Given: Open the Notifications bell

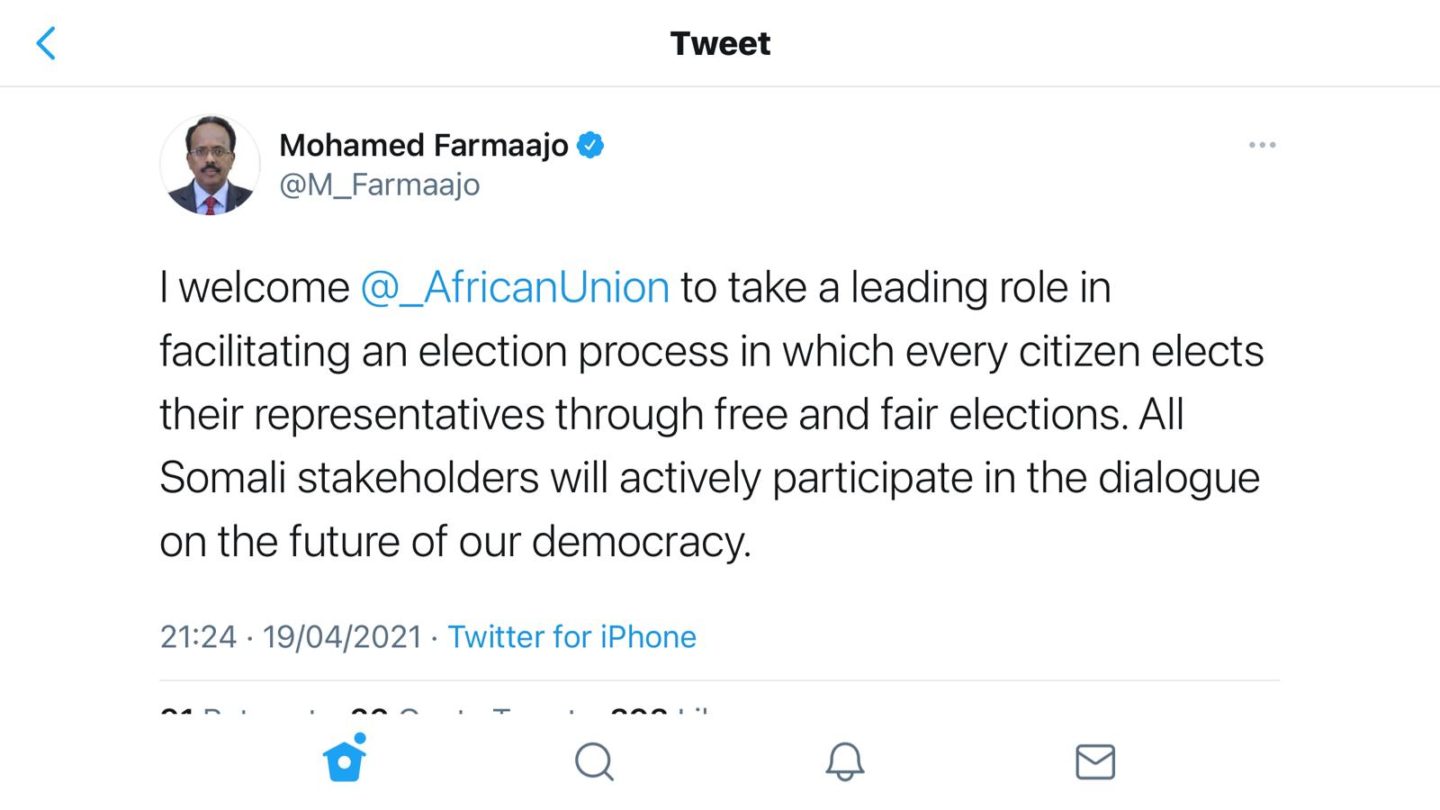Looking at the screenshot, I should [x=845, y=763].
